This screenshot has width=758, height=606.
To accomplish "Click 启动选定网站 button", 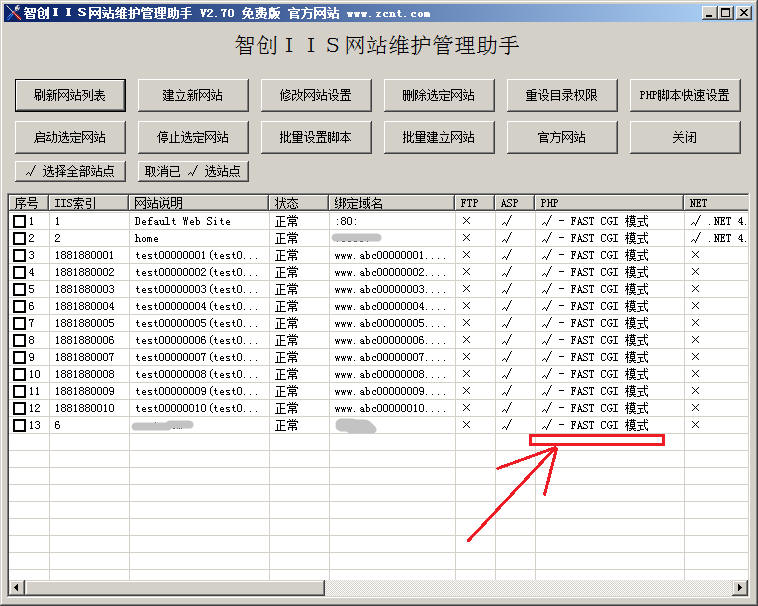I will [70, 137].
